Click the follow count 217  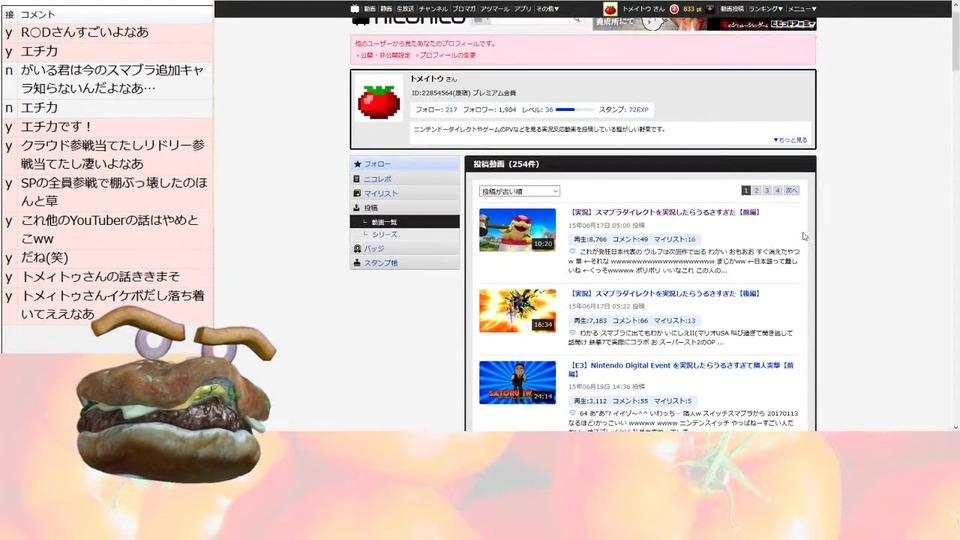point(451,110)
